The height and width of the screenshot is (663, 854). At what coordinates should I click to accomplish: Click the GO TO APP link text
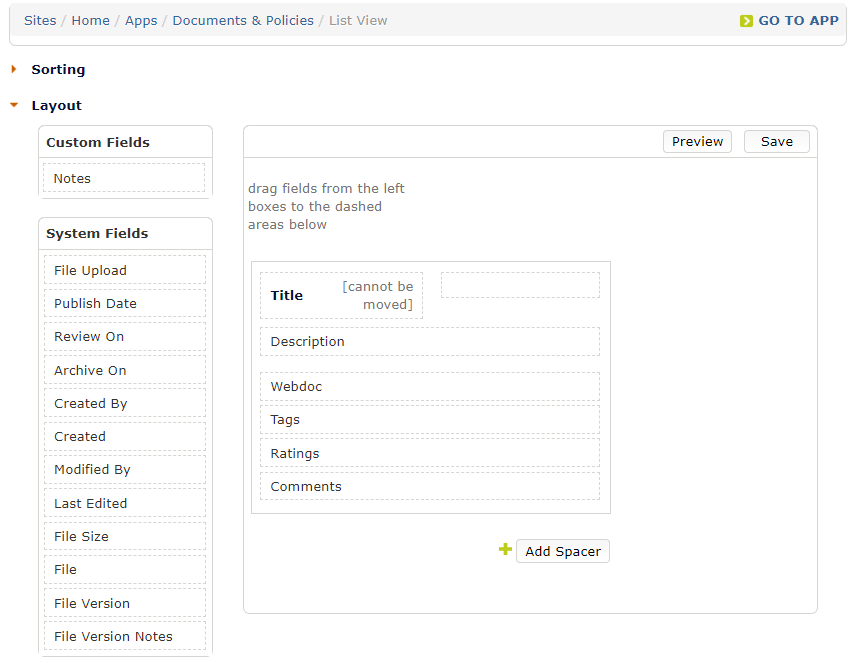798,21
